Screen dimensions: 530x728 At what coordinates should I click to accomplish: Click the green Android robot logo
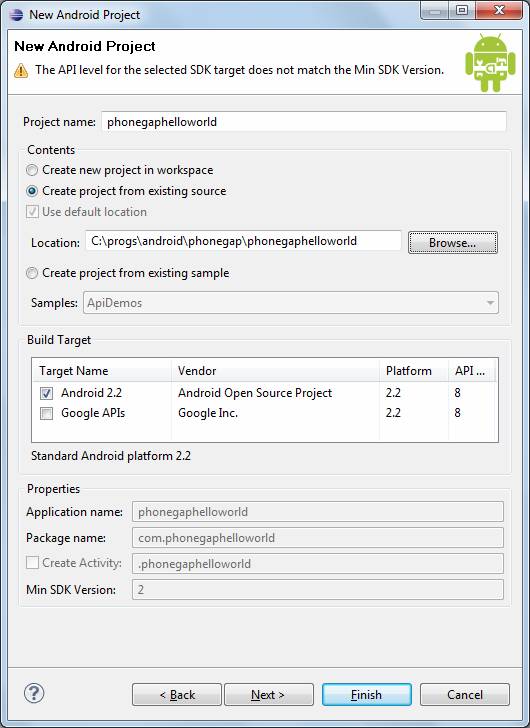(491, 62)
